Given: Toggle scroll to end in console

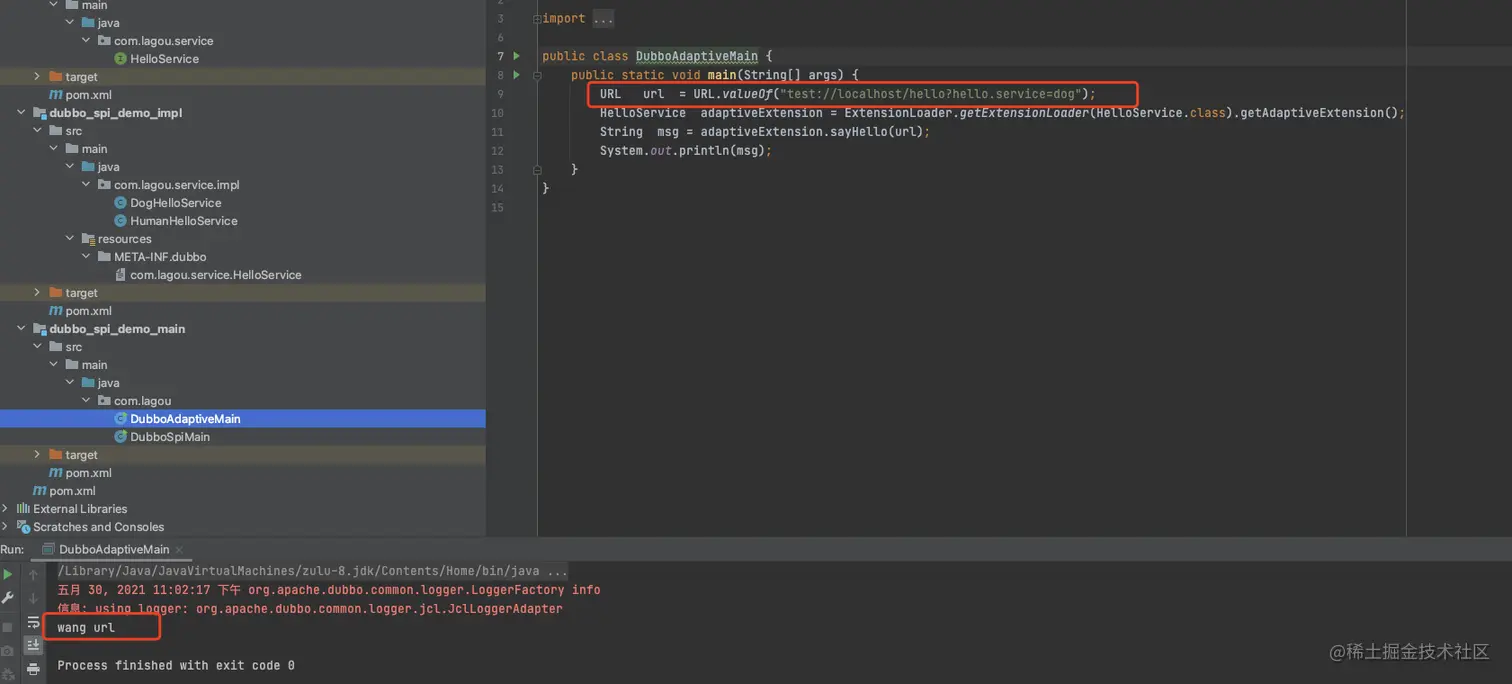Looking at the screenshot, I should pos(33,646).
